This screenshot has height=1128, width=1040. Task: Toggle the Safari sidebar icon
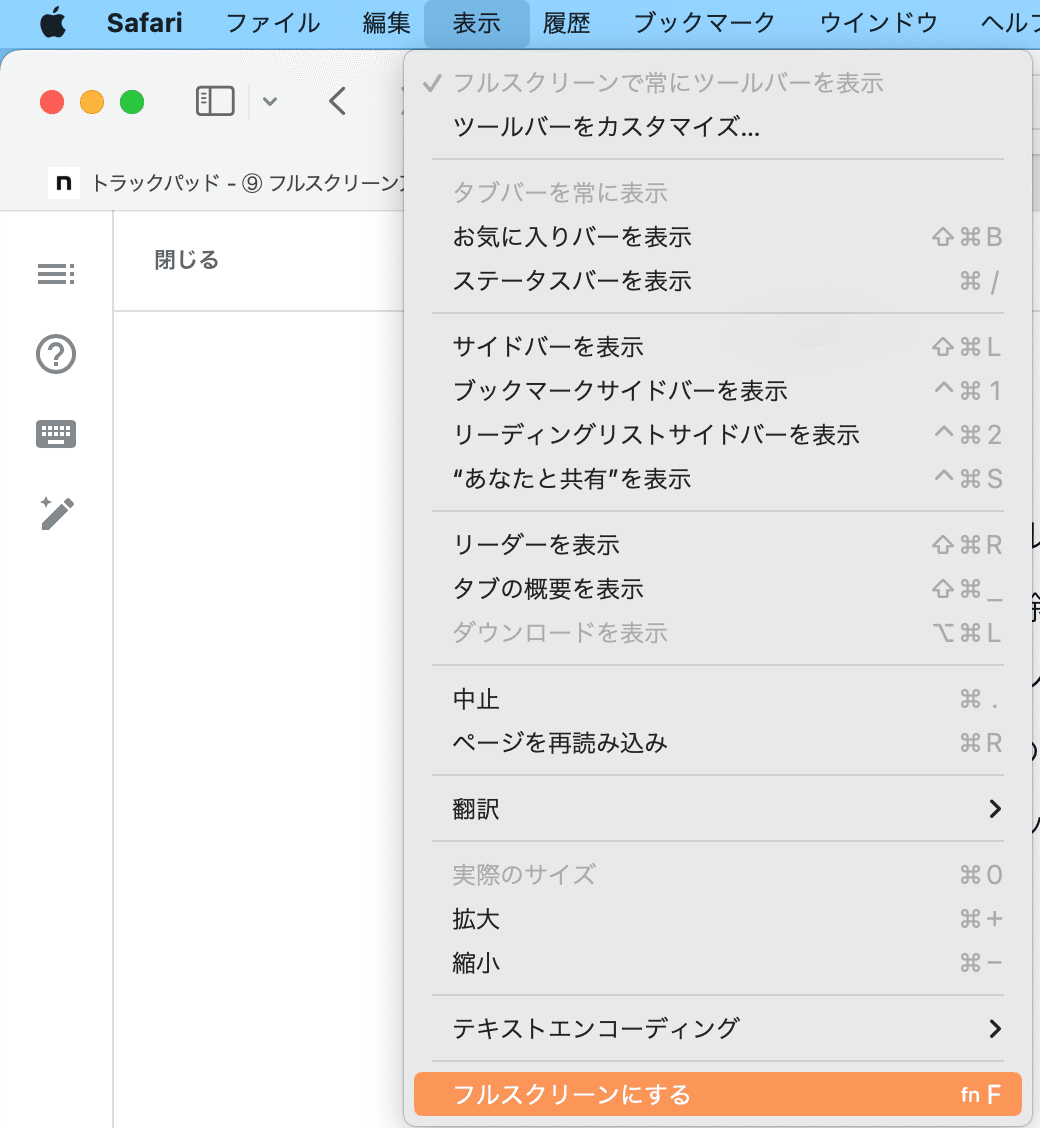tap(215, 101)
